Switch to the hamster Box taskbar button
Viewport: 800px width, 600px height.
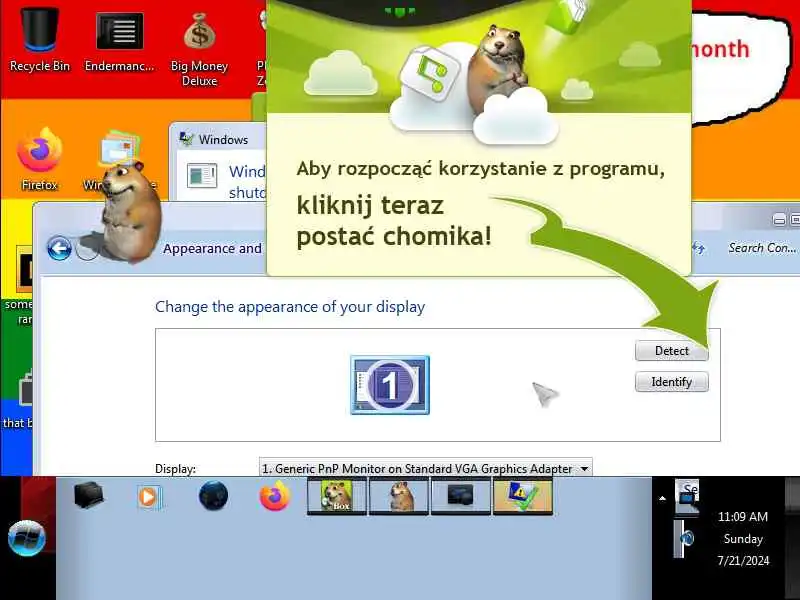[337, 496]
